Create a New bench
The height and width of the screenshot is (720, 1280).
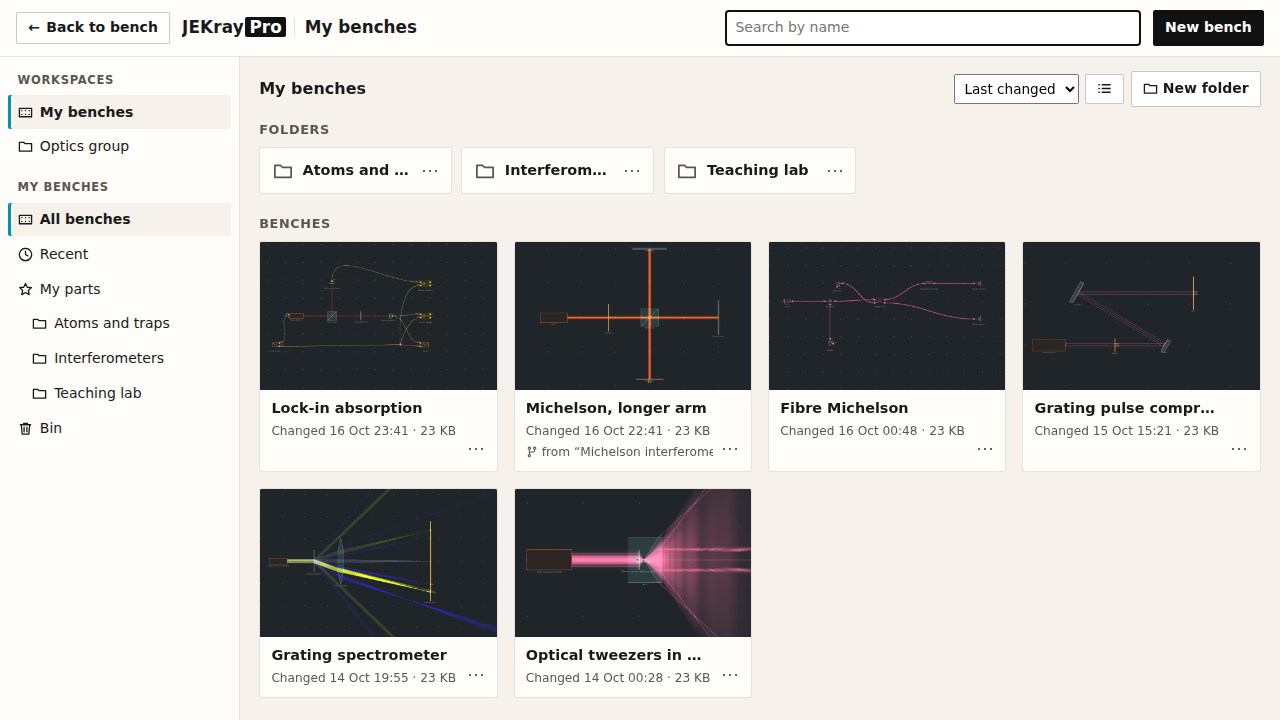[1208, 28]
